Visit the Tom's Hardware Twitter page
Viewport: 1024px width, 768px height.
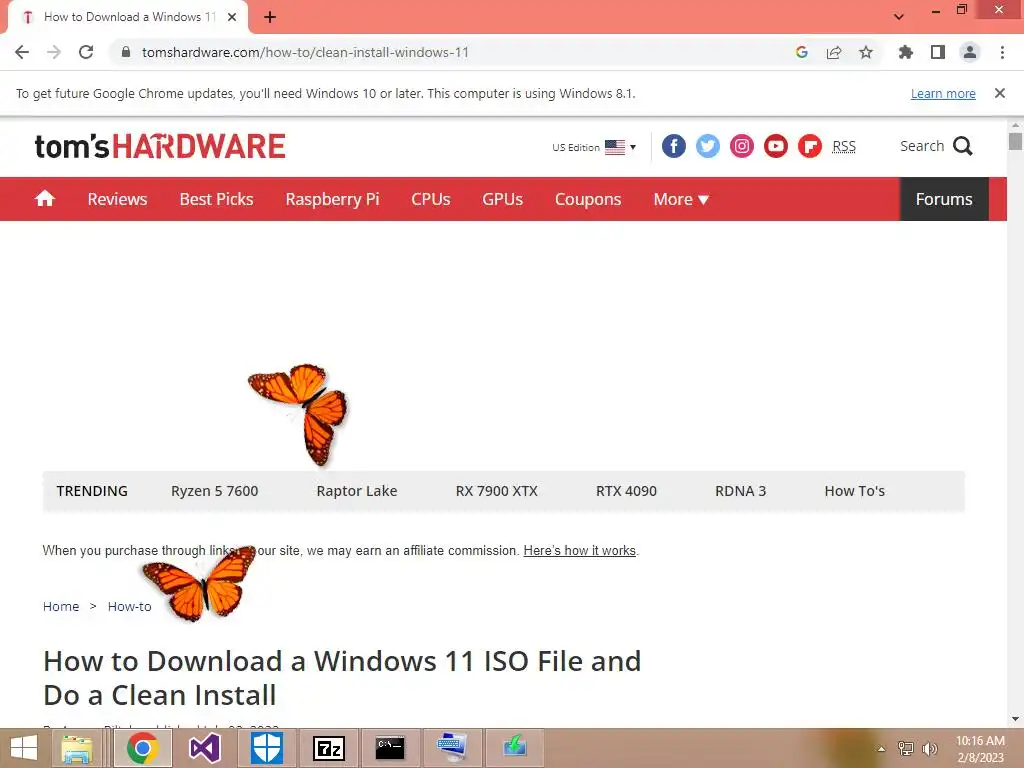click(708, 146)
